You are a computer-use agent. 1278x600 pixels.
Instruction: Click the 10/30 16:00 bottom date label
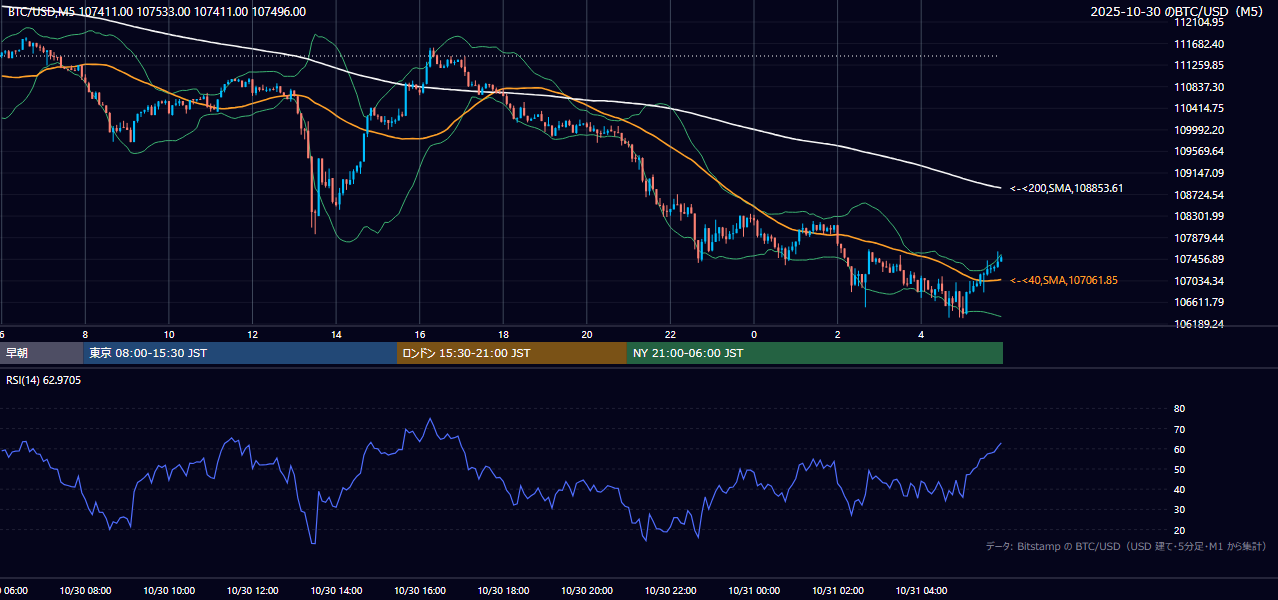[x=420, y=591]
